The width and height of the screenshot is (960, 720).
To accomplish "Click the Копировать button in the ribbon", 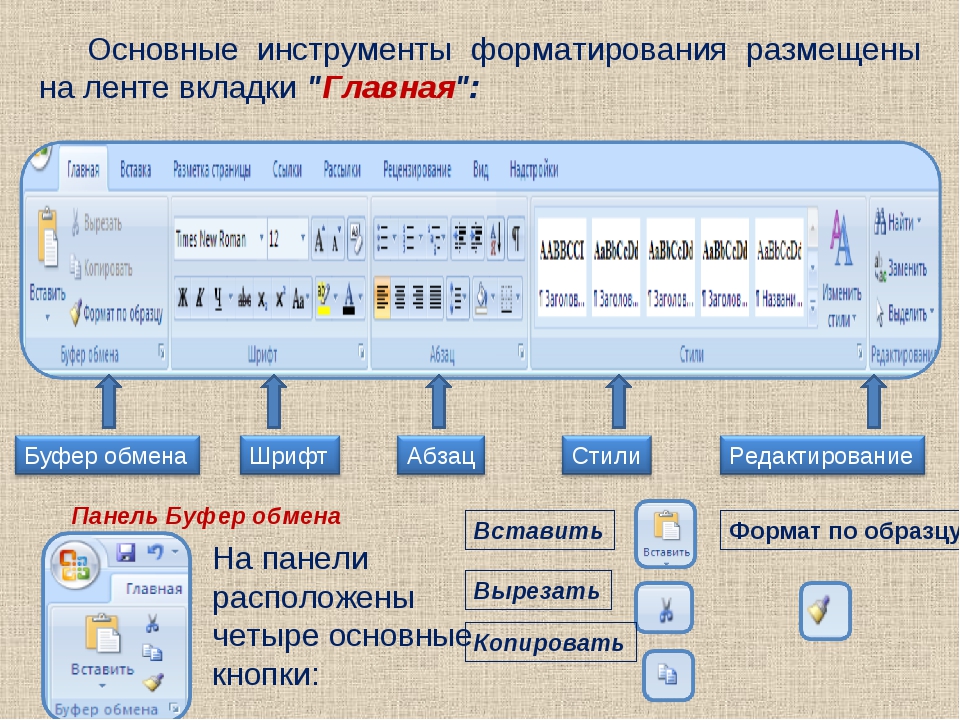I will click(x=101, y=268).
